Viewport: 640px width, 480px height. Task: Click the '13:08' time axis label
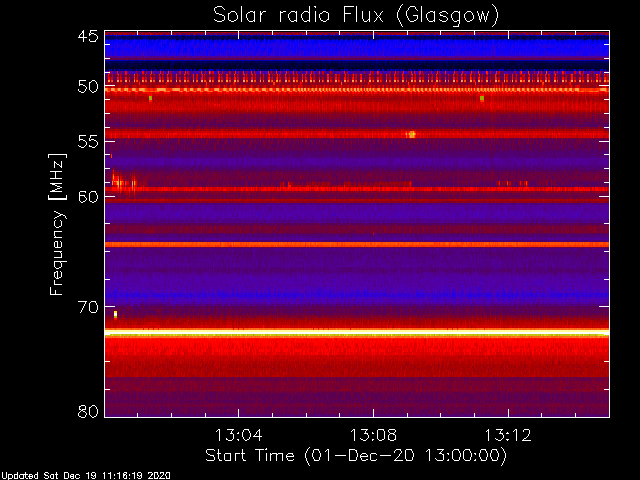click(x=373, y=435)
